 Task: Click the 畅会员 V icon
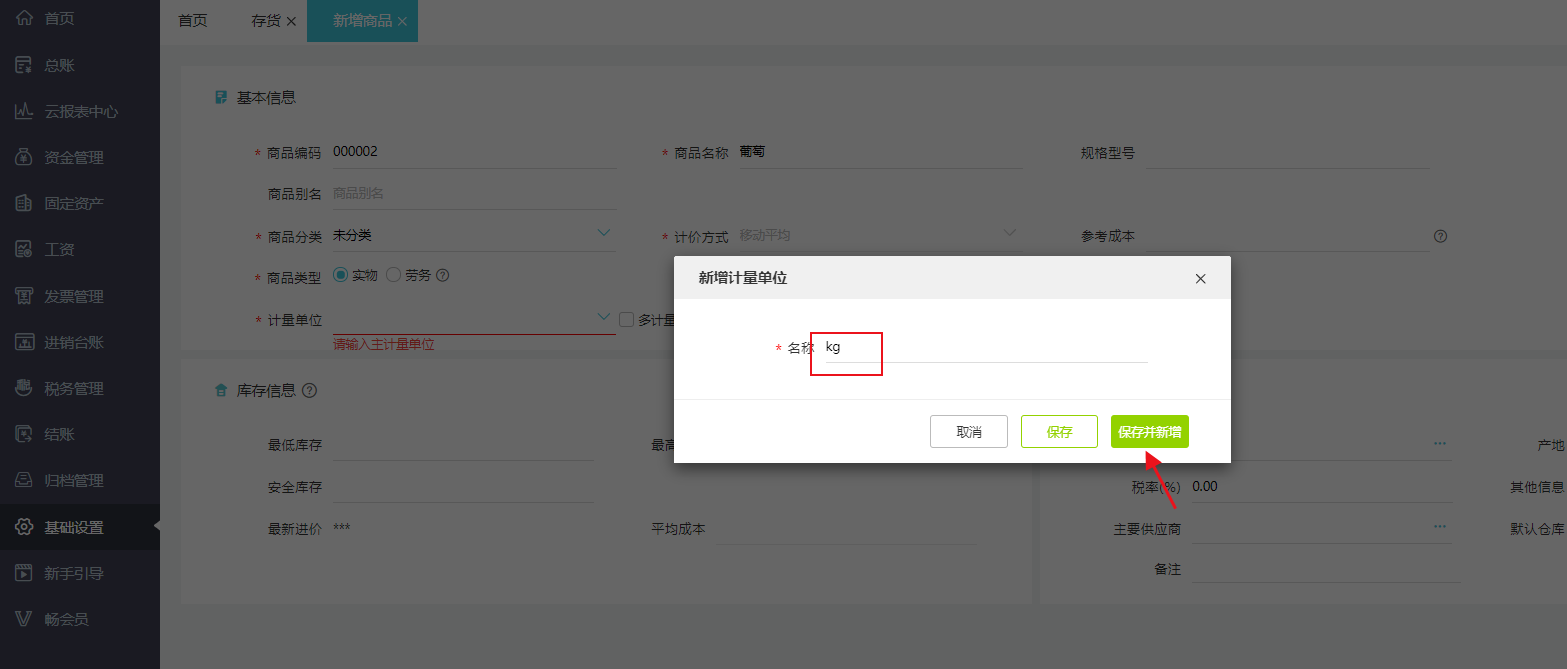click(25, 619)
